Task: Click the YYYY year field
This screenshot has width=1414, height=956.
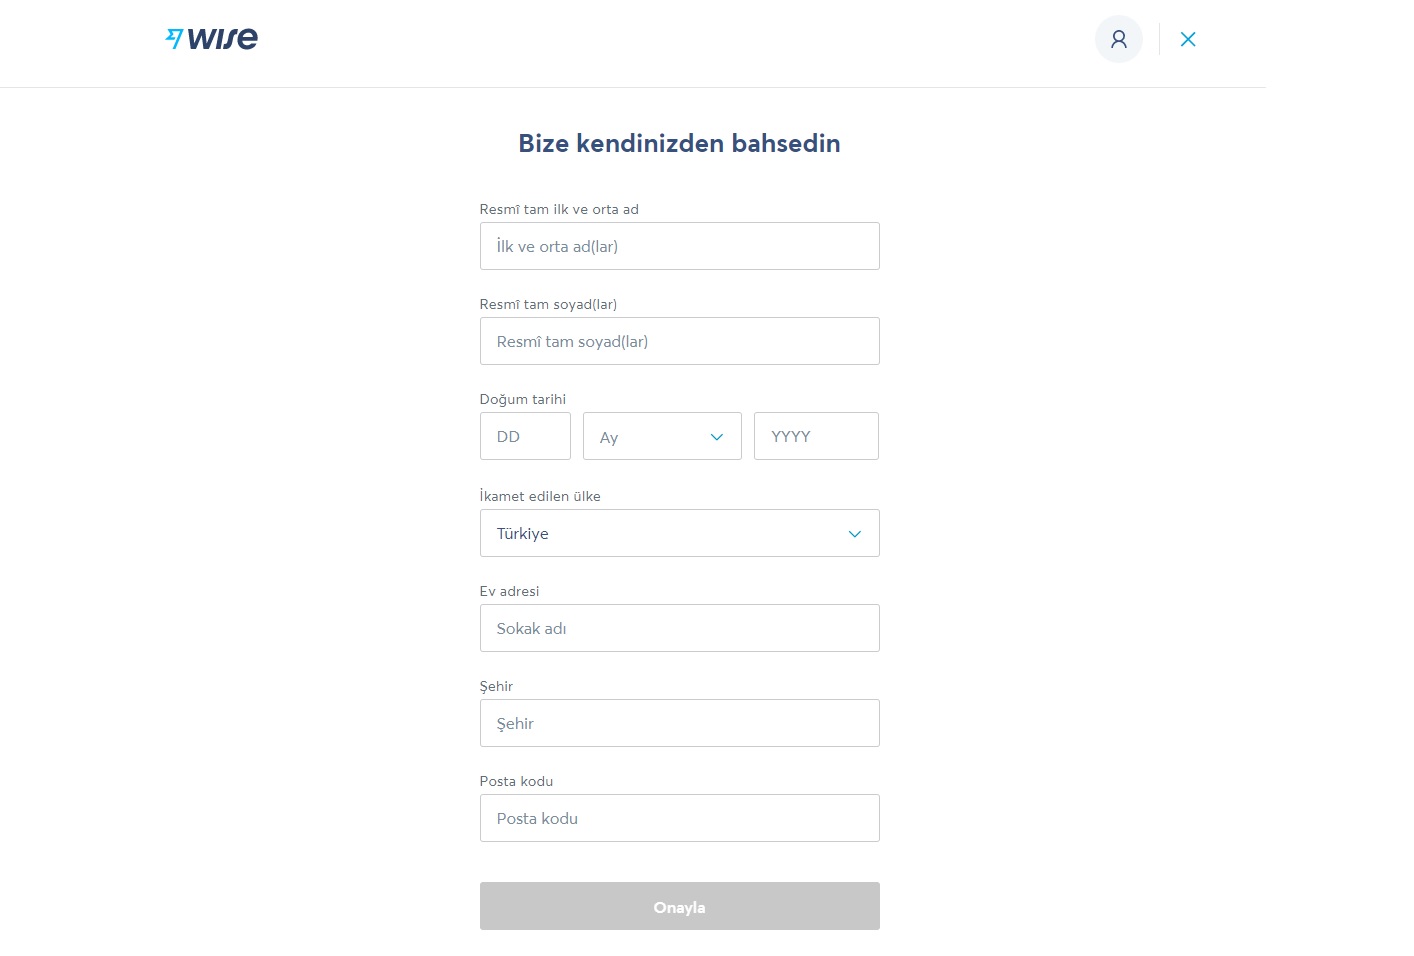Action: tap(816, 436)
